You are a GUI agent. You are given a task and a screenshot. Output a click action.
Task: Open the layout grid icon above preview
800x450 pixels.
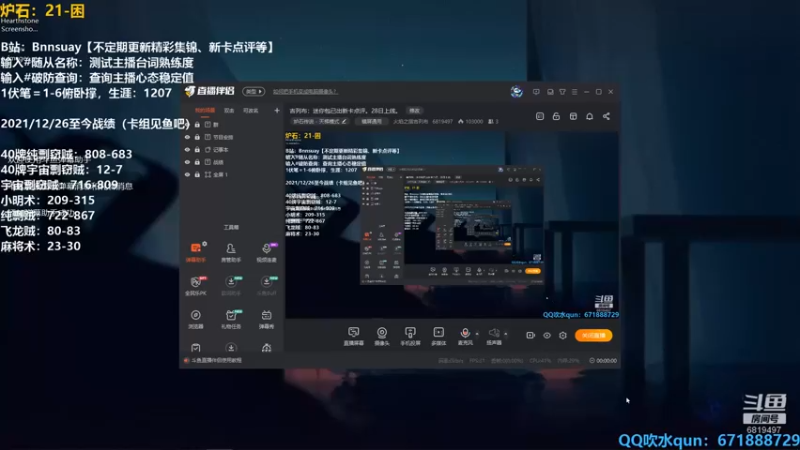coord(573,116)
